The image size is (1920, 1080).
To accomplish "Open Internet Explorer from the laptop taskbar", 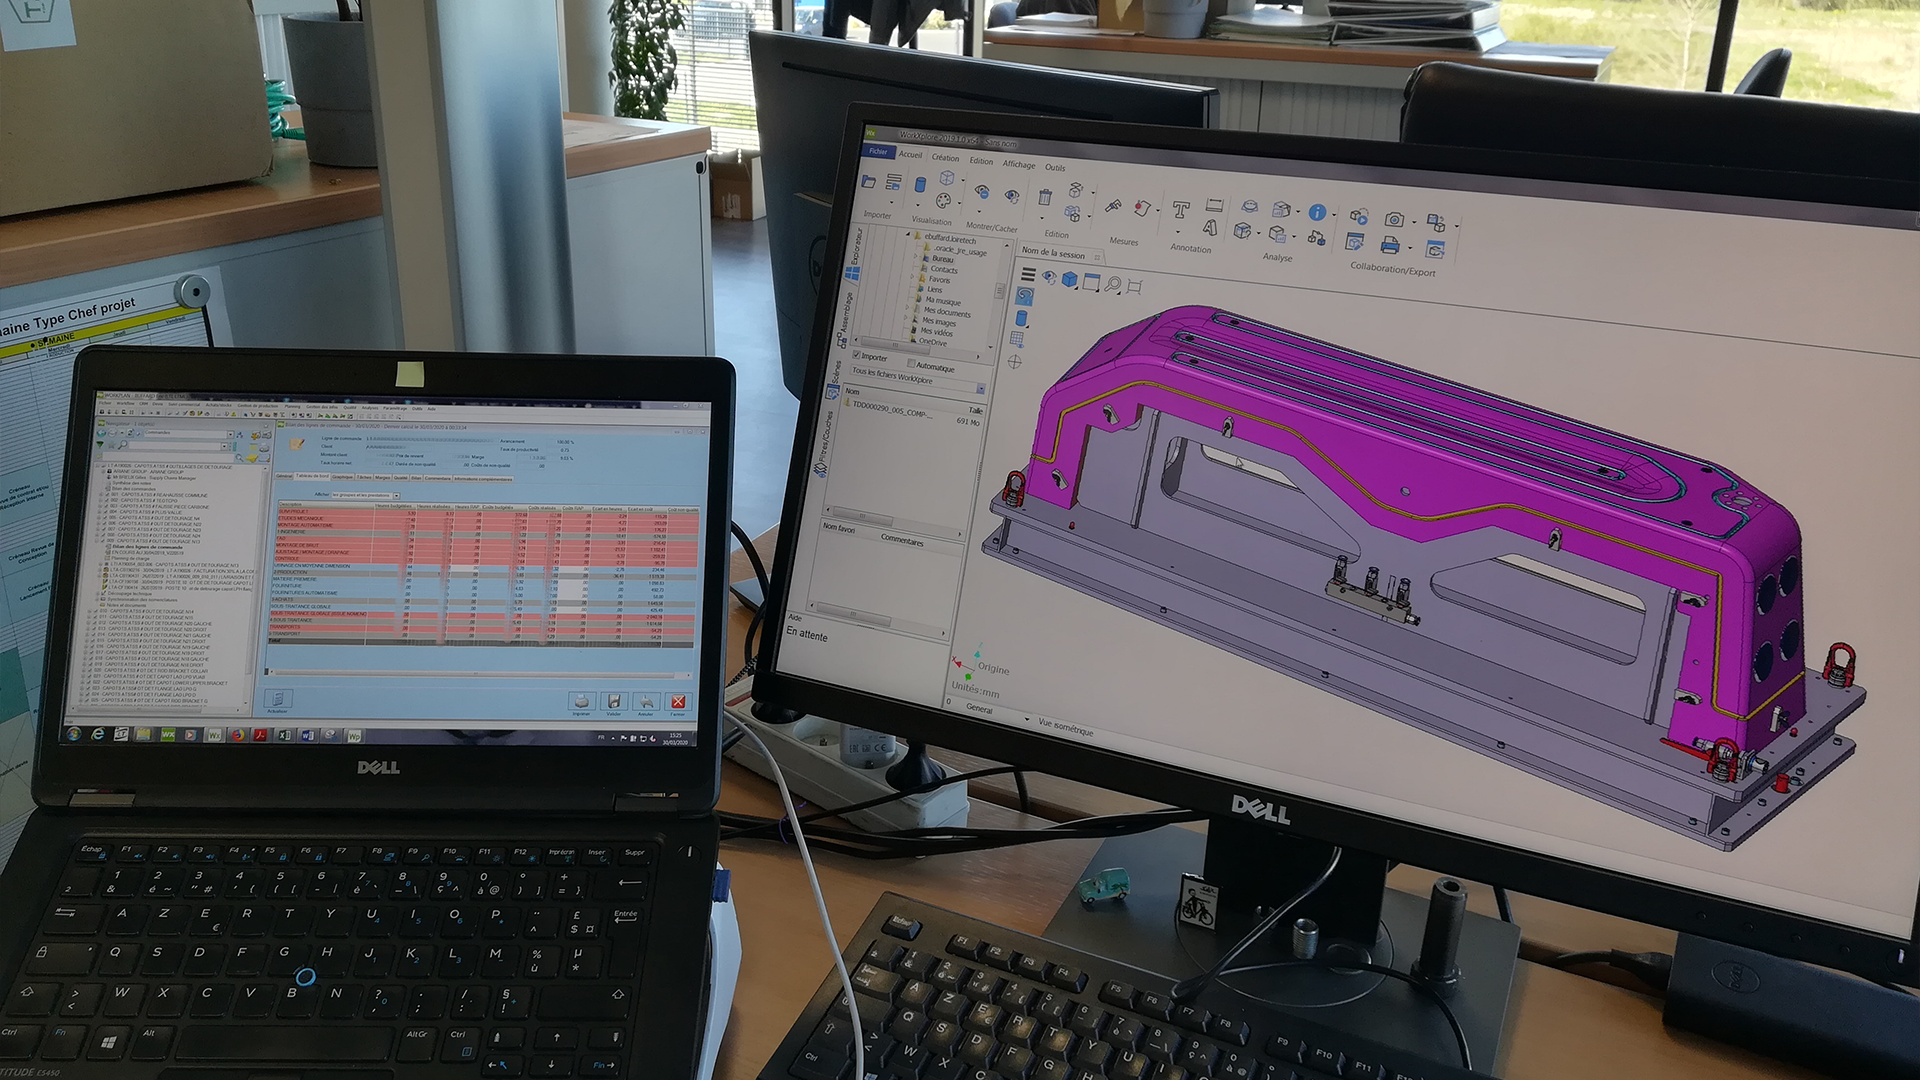I will tap(98, 734).
